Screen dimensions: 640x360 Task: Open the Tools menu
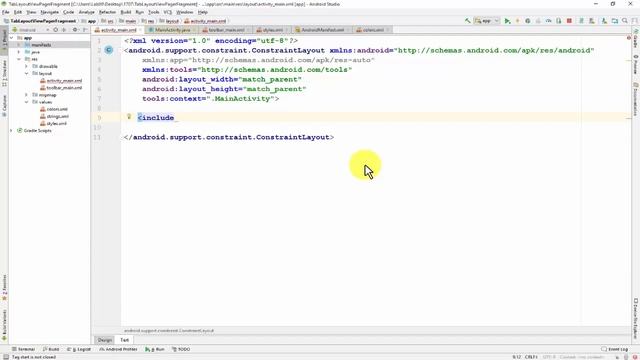click(153, 12)
